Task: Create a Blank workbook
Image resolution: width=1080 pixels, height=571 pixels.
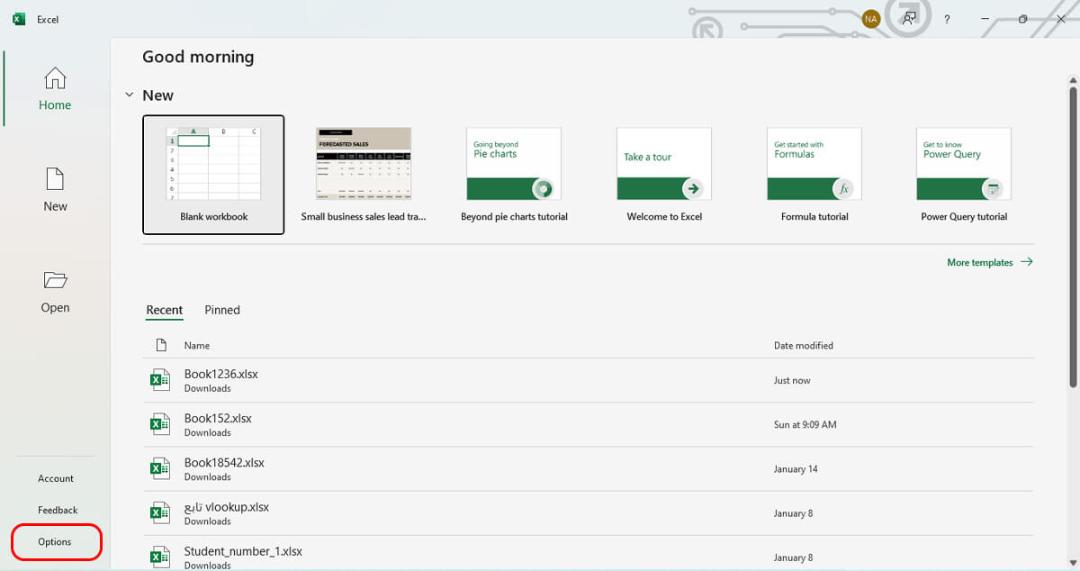Action: point(214,175)
